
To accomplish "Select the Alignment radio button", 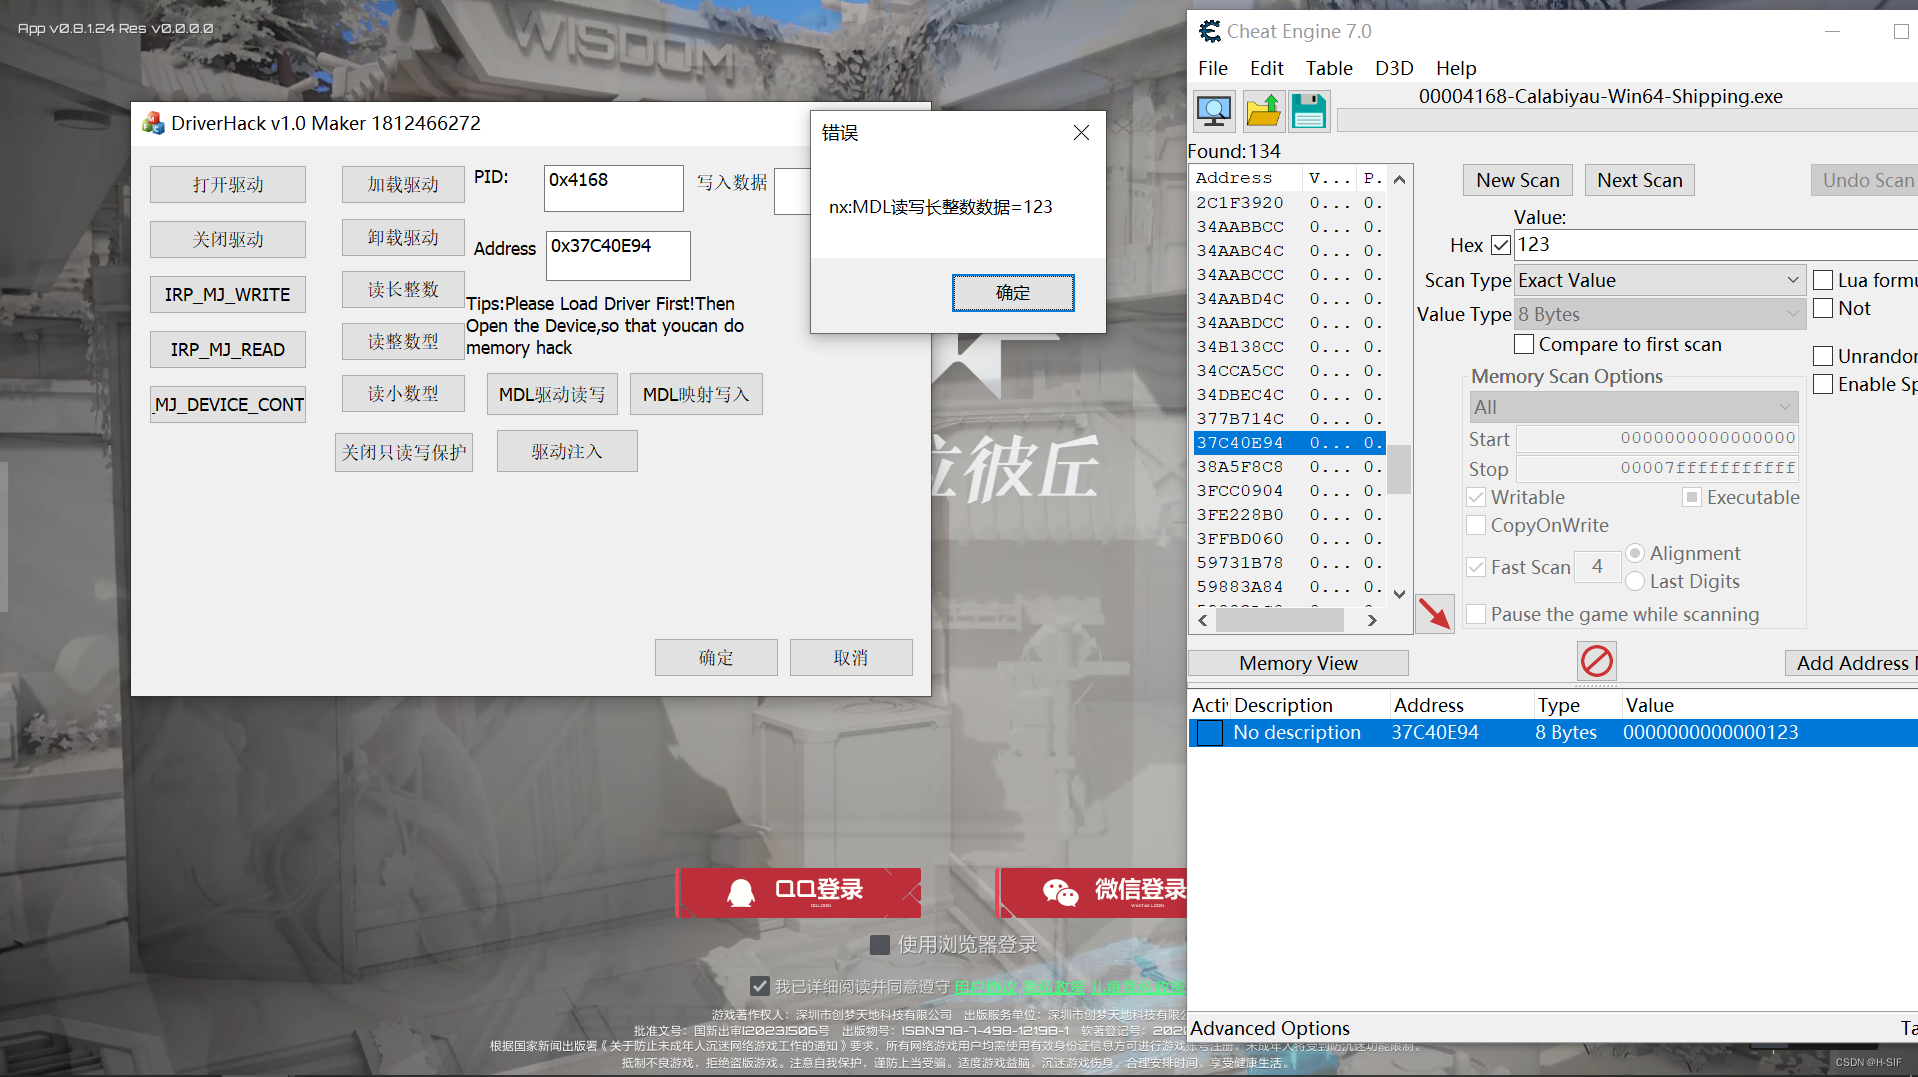I will (1635, 553).
